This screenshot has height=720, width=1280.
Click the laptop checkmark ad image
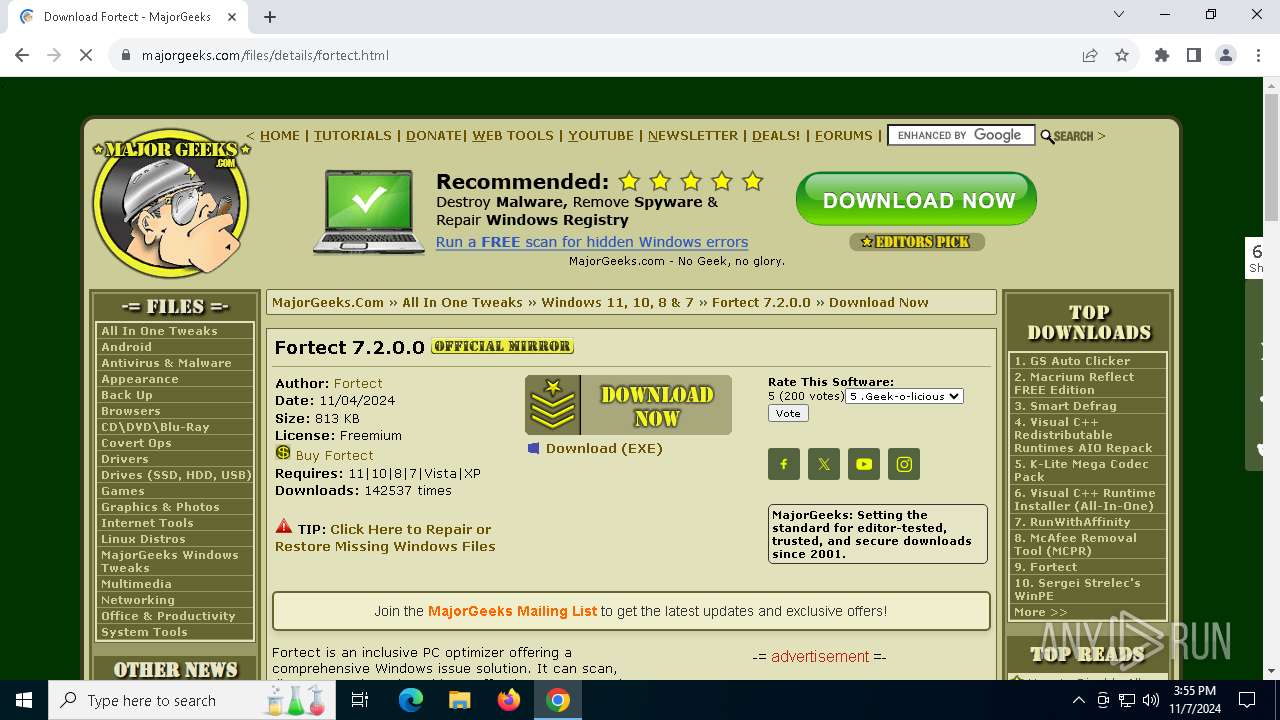click(x=369, y=211)
